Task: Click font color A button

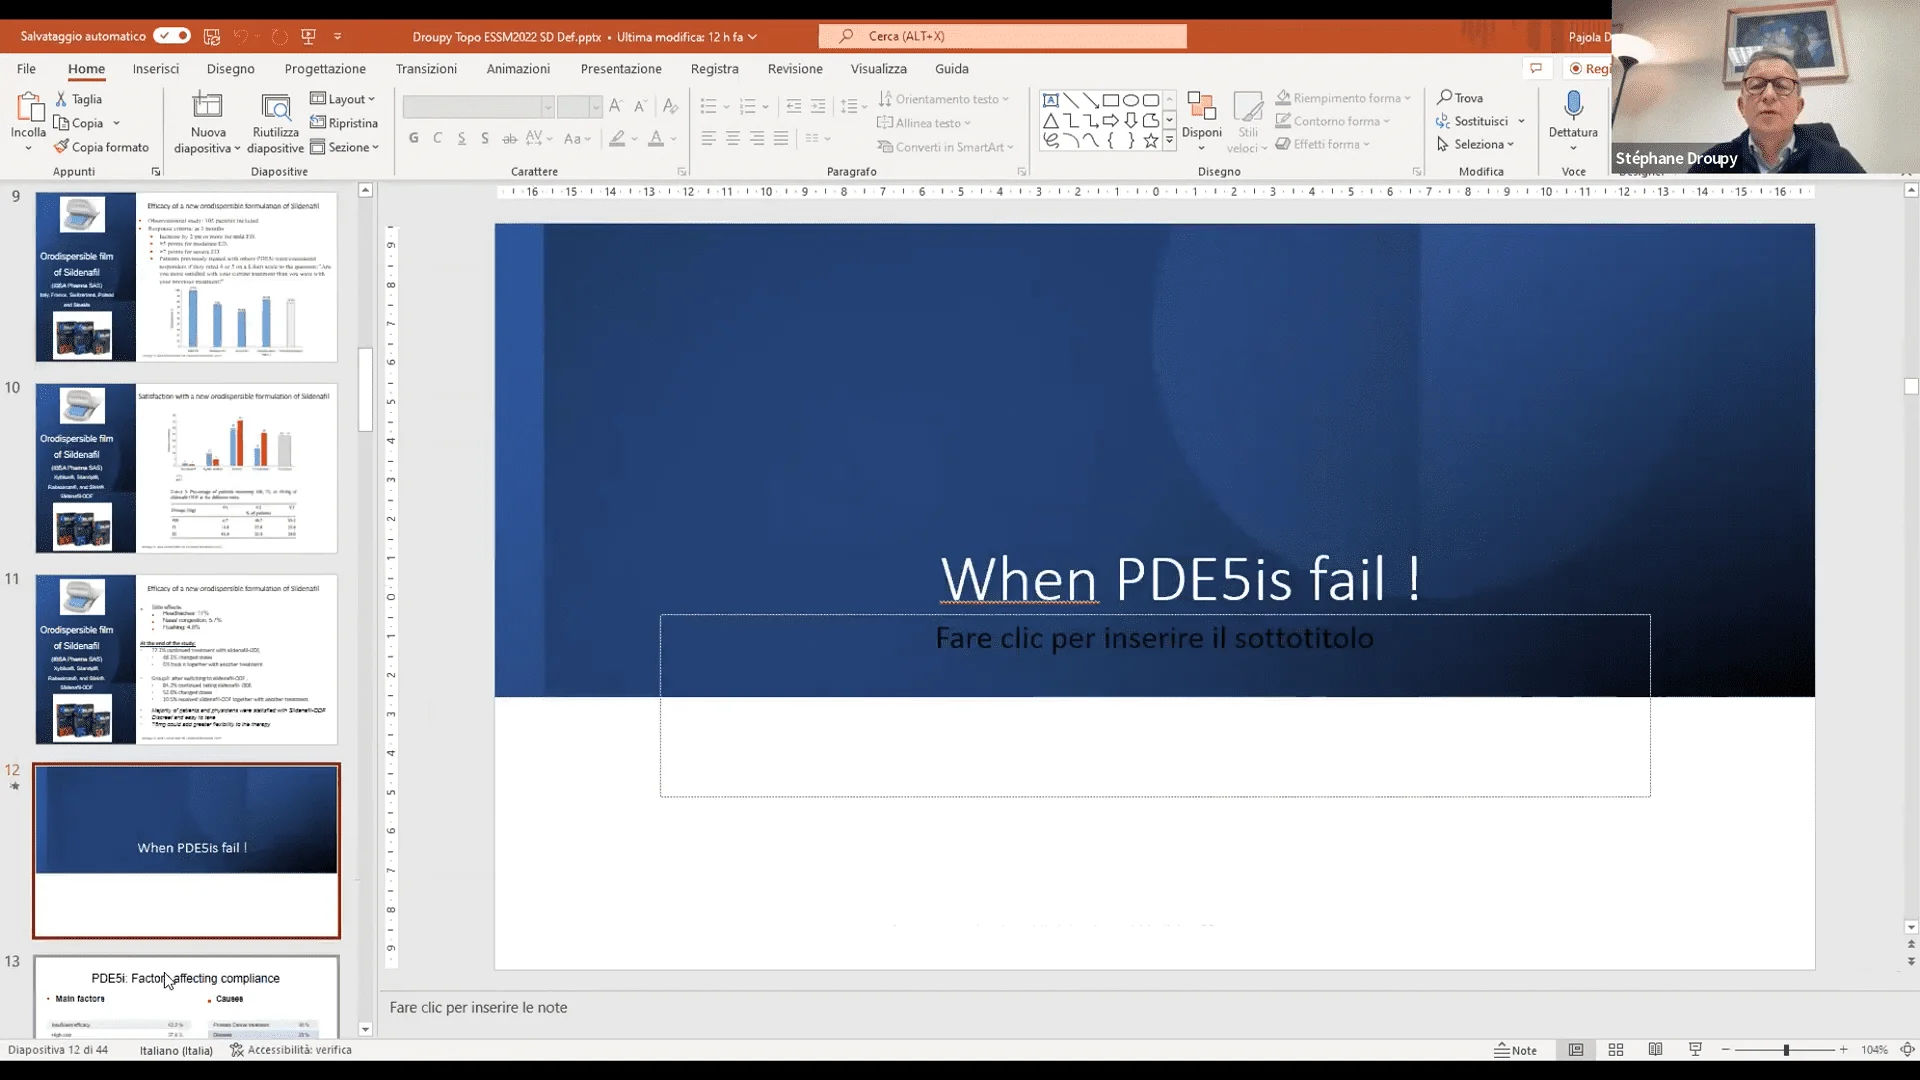Action: pos(656,138)
